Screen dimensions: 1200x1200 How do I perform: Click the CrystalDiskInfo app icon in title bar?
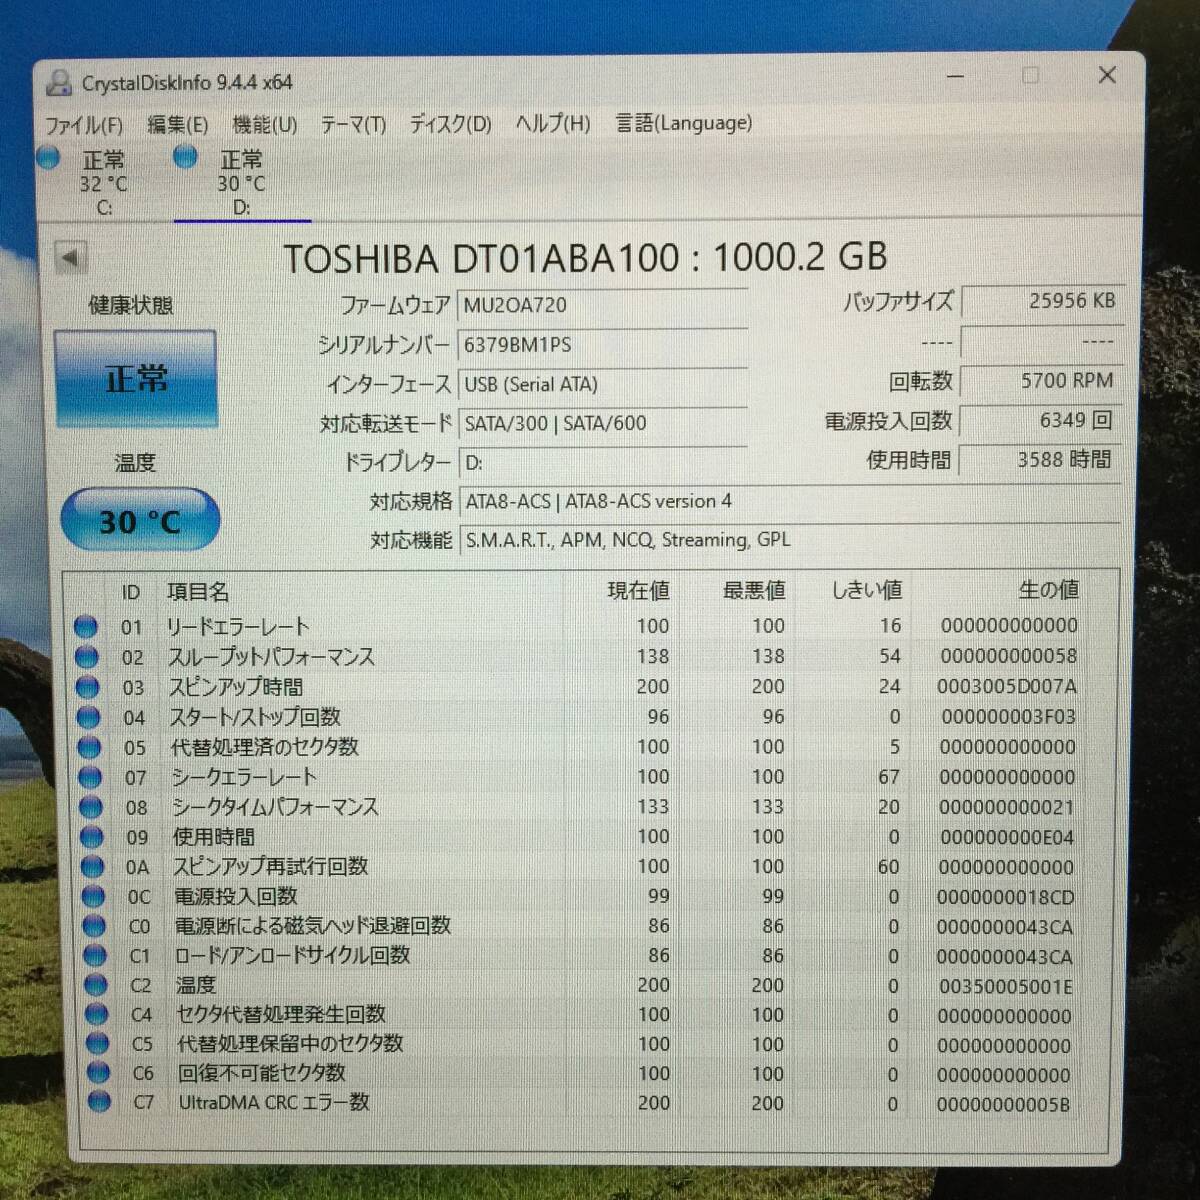tap(60, 83)
